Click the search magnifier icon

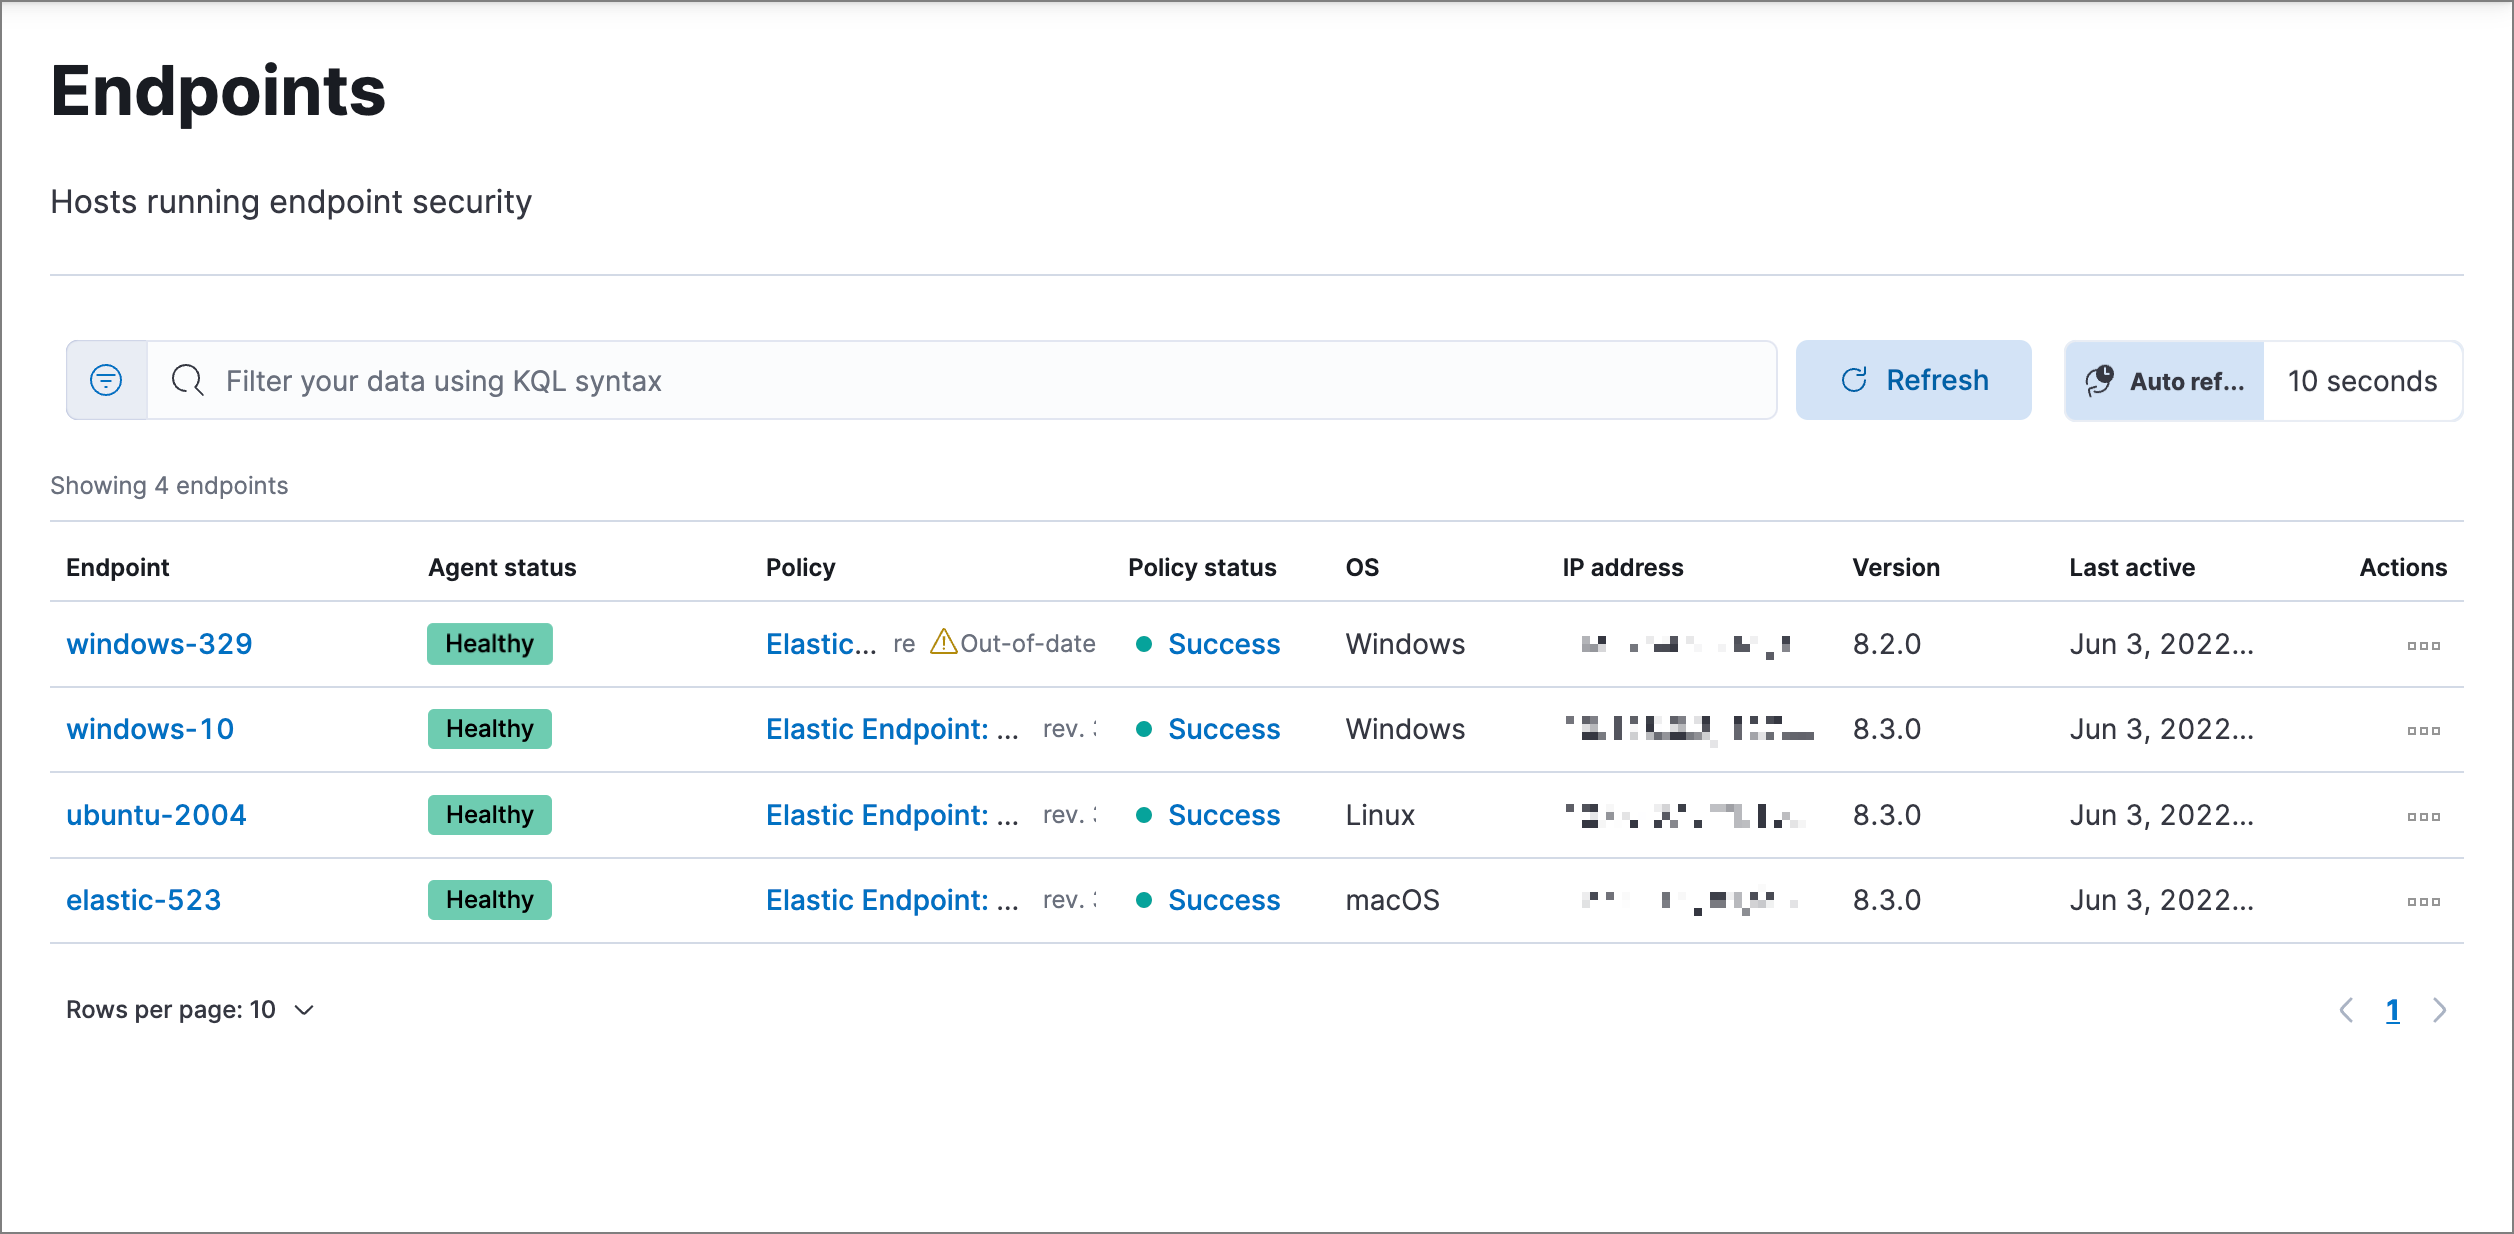pyautogui.click(x=186, y=380)
